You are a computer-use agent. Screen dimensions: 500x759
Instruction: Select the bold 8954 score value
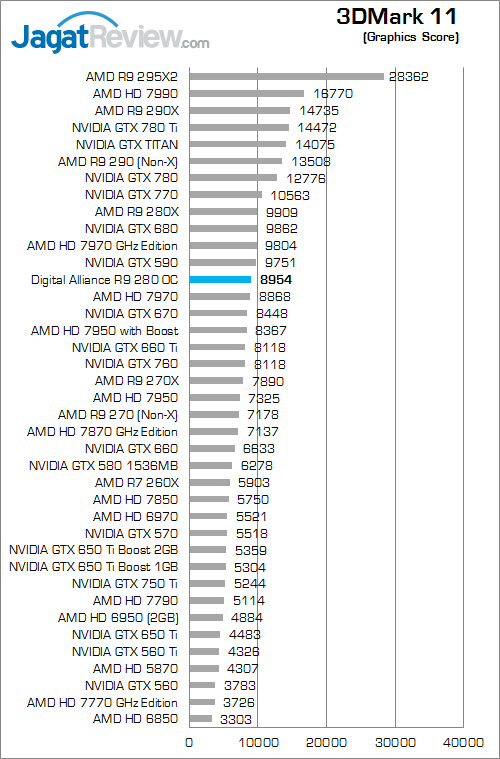276,280
